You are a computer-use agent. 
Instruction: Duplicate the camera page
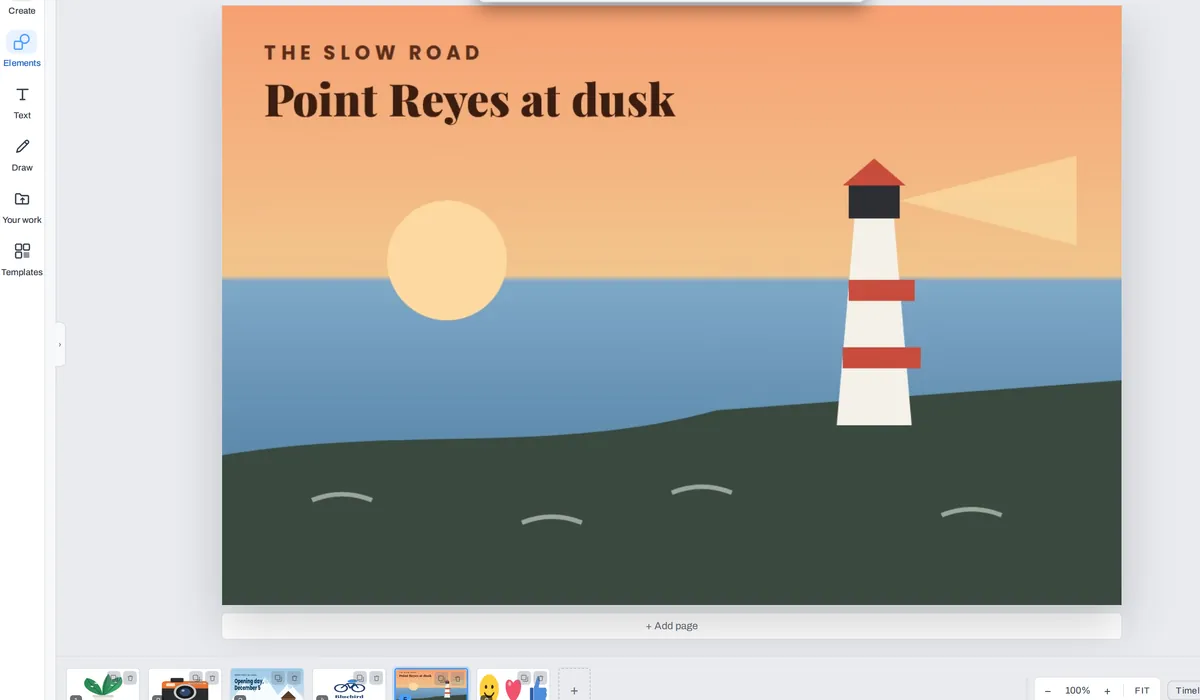[x=196, y=678]
